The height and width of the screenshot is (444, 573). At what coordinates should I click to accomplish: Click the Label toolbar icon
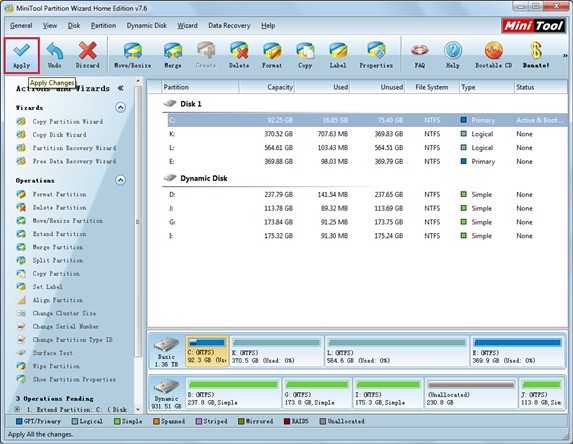pyautogui.click(x=338, y=56)
